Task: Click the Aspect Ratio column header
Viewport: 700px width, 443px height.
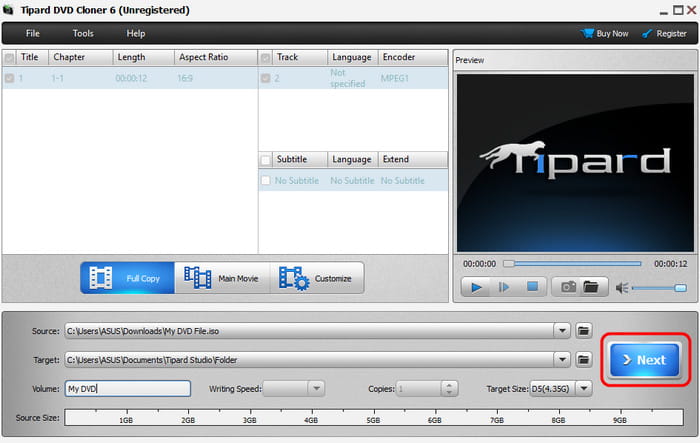Action: point(216,57)
